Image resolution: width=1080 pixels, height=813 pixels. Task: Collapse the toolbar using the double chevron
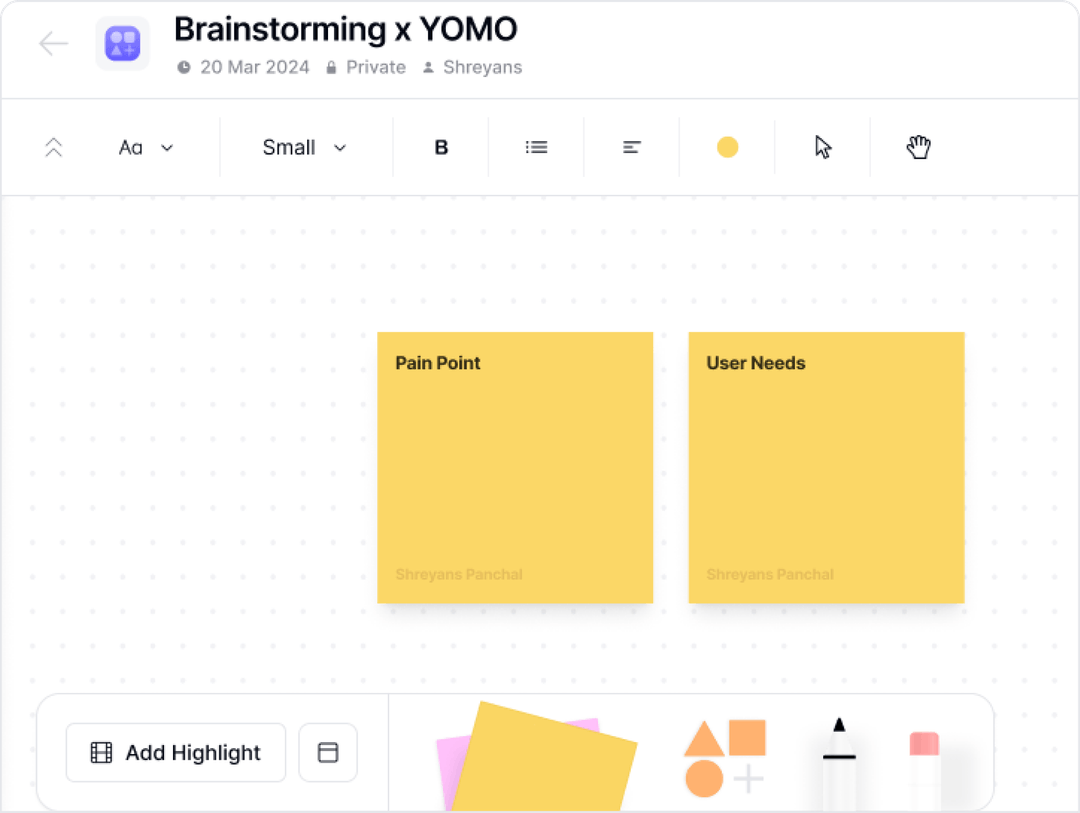(x=54, y=146)
